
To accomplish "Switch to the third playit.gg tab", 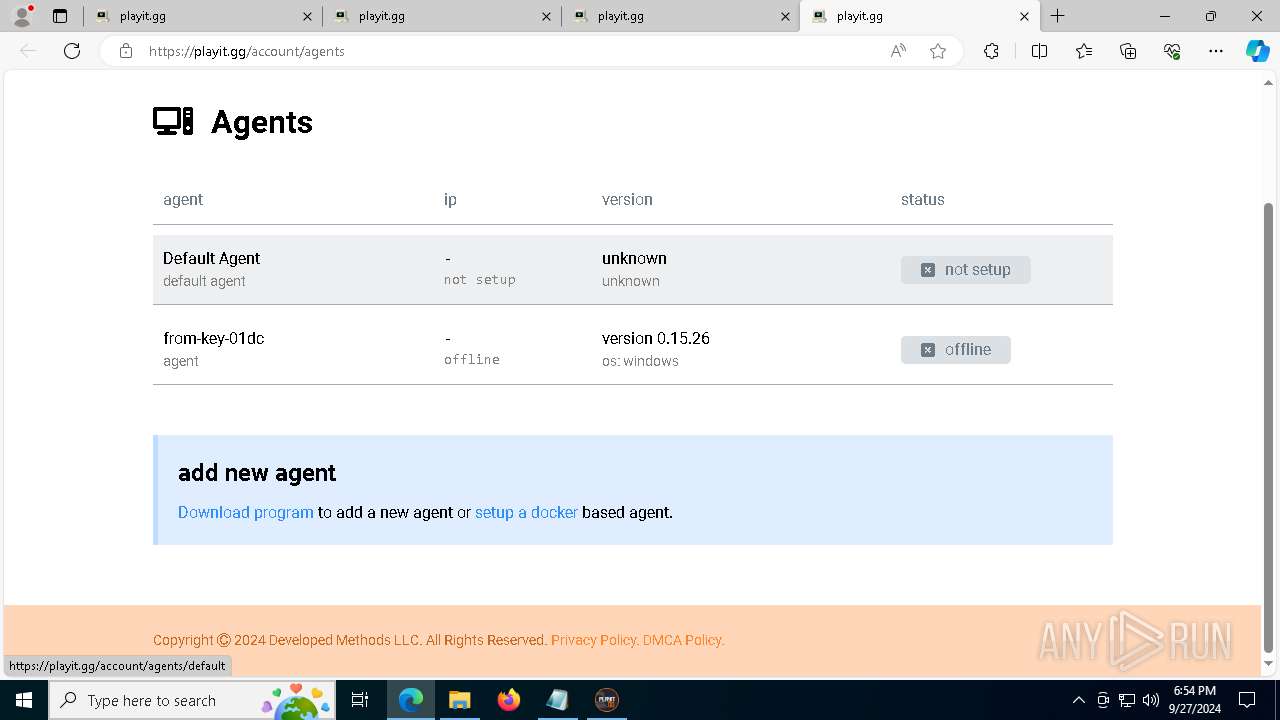I will pos(681,16).
